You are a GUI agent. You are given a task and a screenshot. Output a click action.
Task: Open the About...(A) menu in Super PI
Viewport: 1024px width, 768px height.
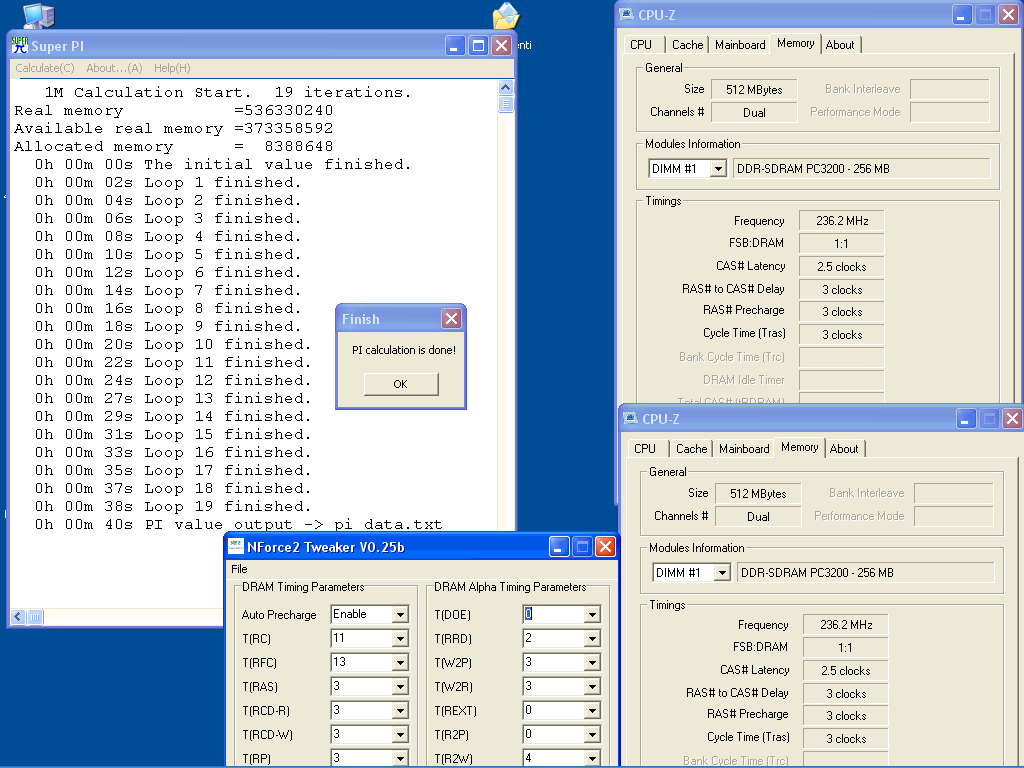click(x=114, y=68)
